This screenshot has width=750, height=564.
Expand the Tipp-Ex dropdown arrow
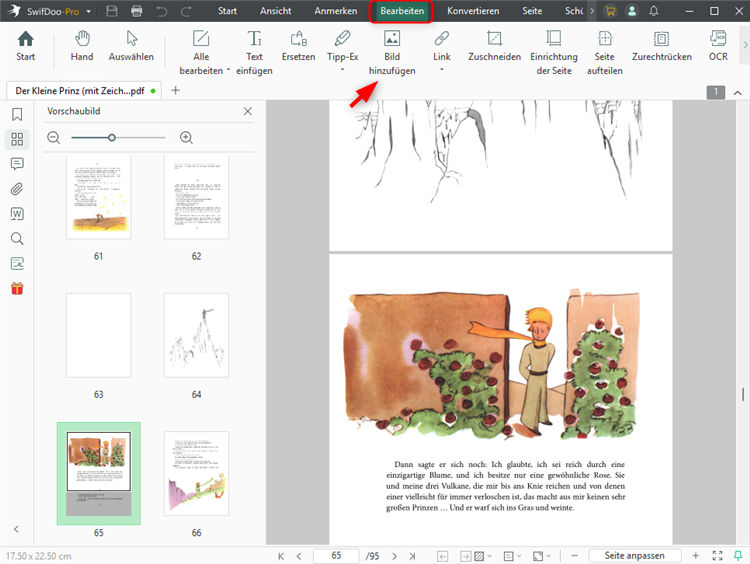pos(342,70)
